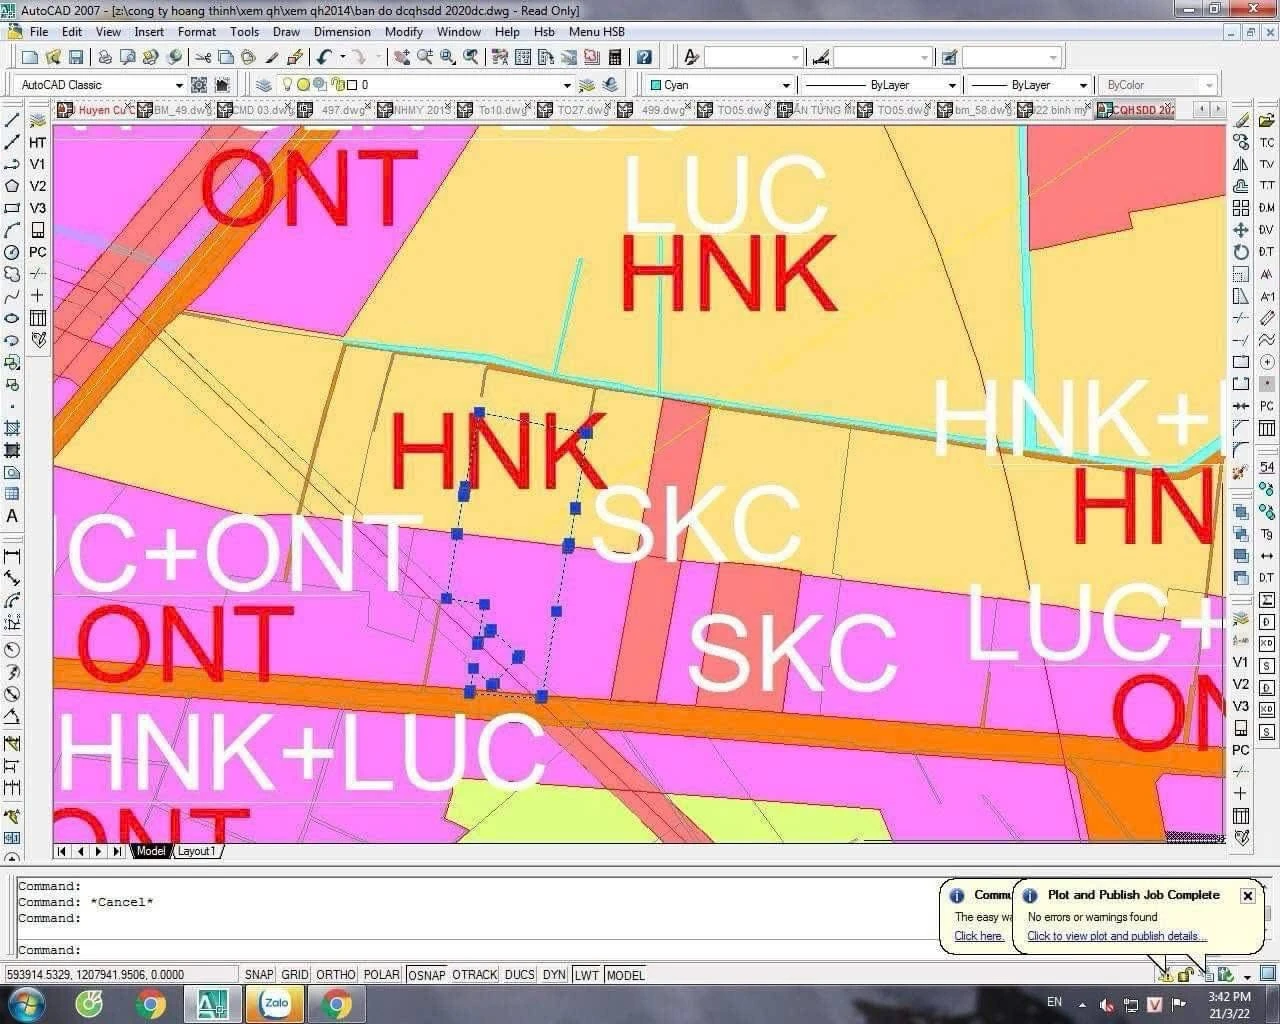1280x1024 pixels.
Task: Expand the layer list dropdown
Action: pyautogui.click(x=567, y=85)
